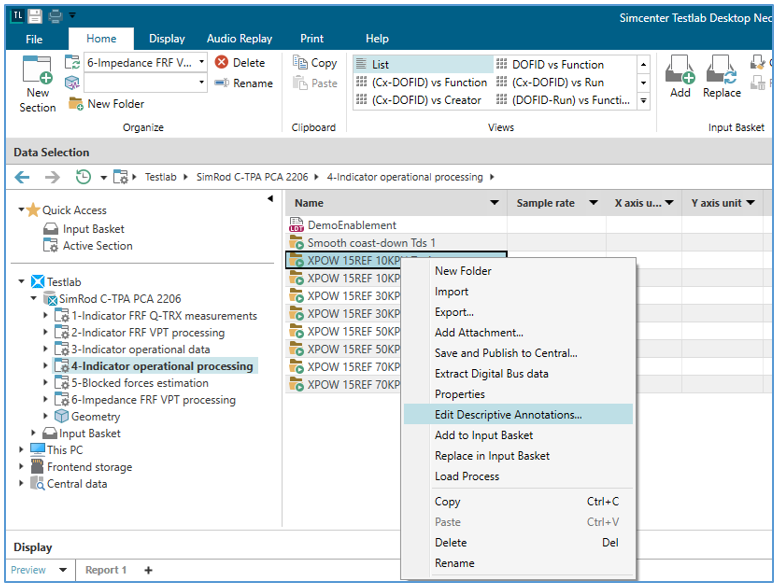
Task: Expand the 5-Blocked forces estimation node
Action: 46,383
